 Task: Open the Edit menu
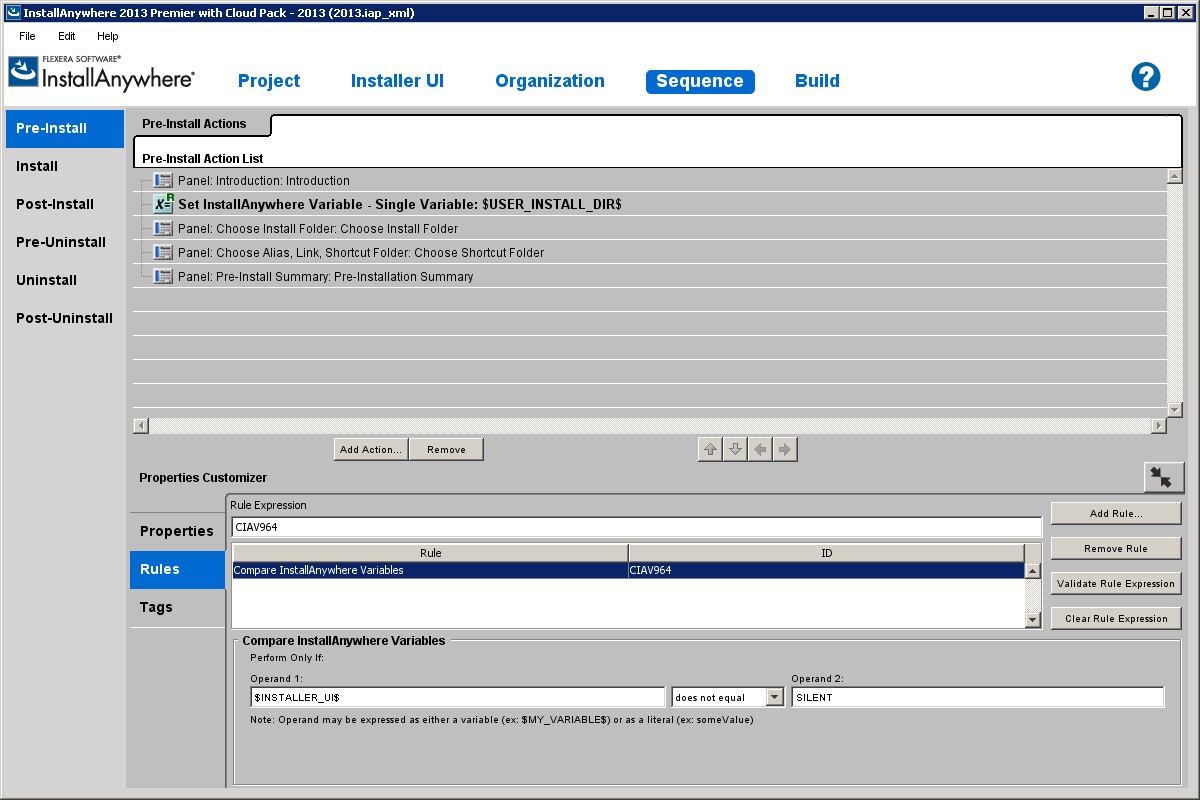(67, 36)
